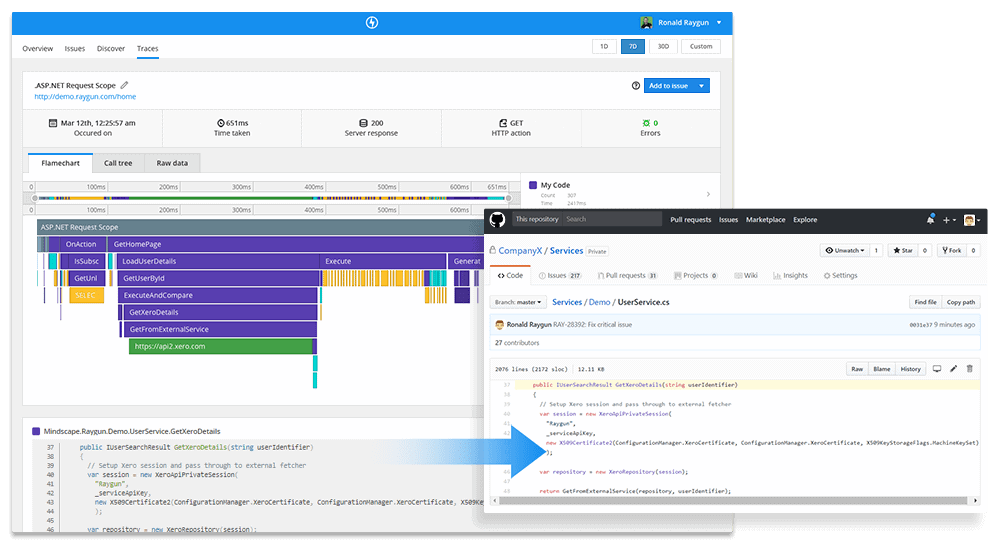This screenshot has height=552, width=996.
Task: Click the help question mark icon
Action: coord(636,86)
